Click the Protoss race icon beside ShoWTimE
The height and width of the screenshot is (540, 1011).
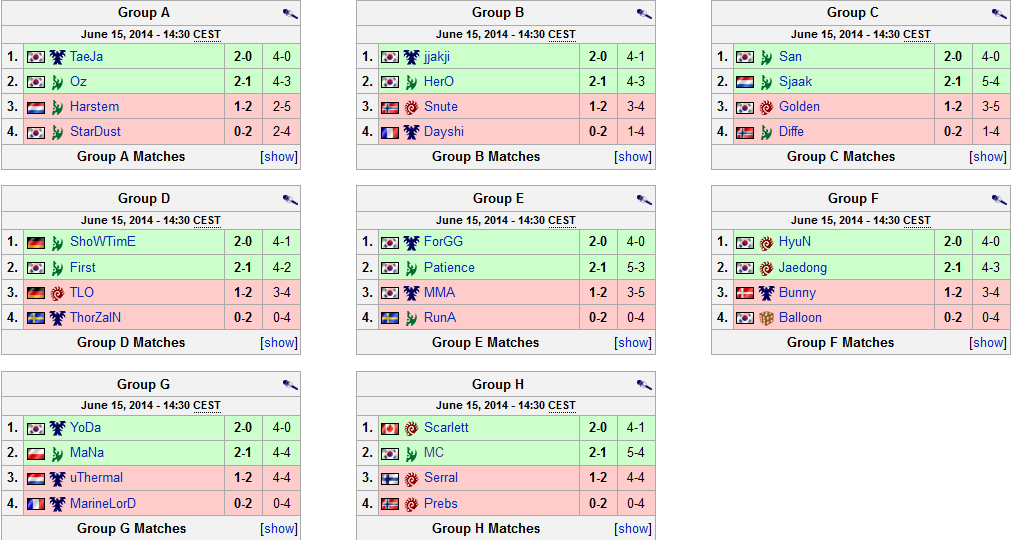(x=57, y=242)
